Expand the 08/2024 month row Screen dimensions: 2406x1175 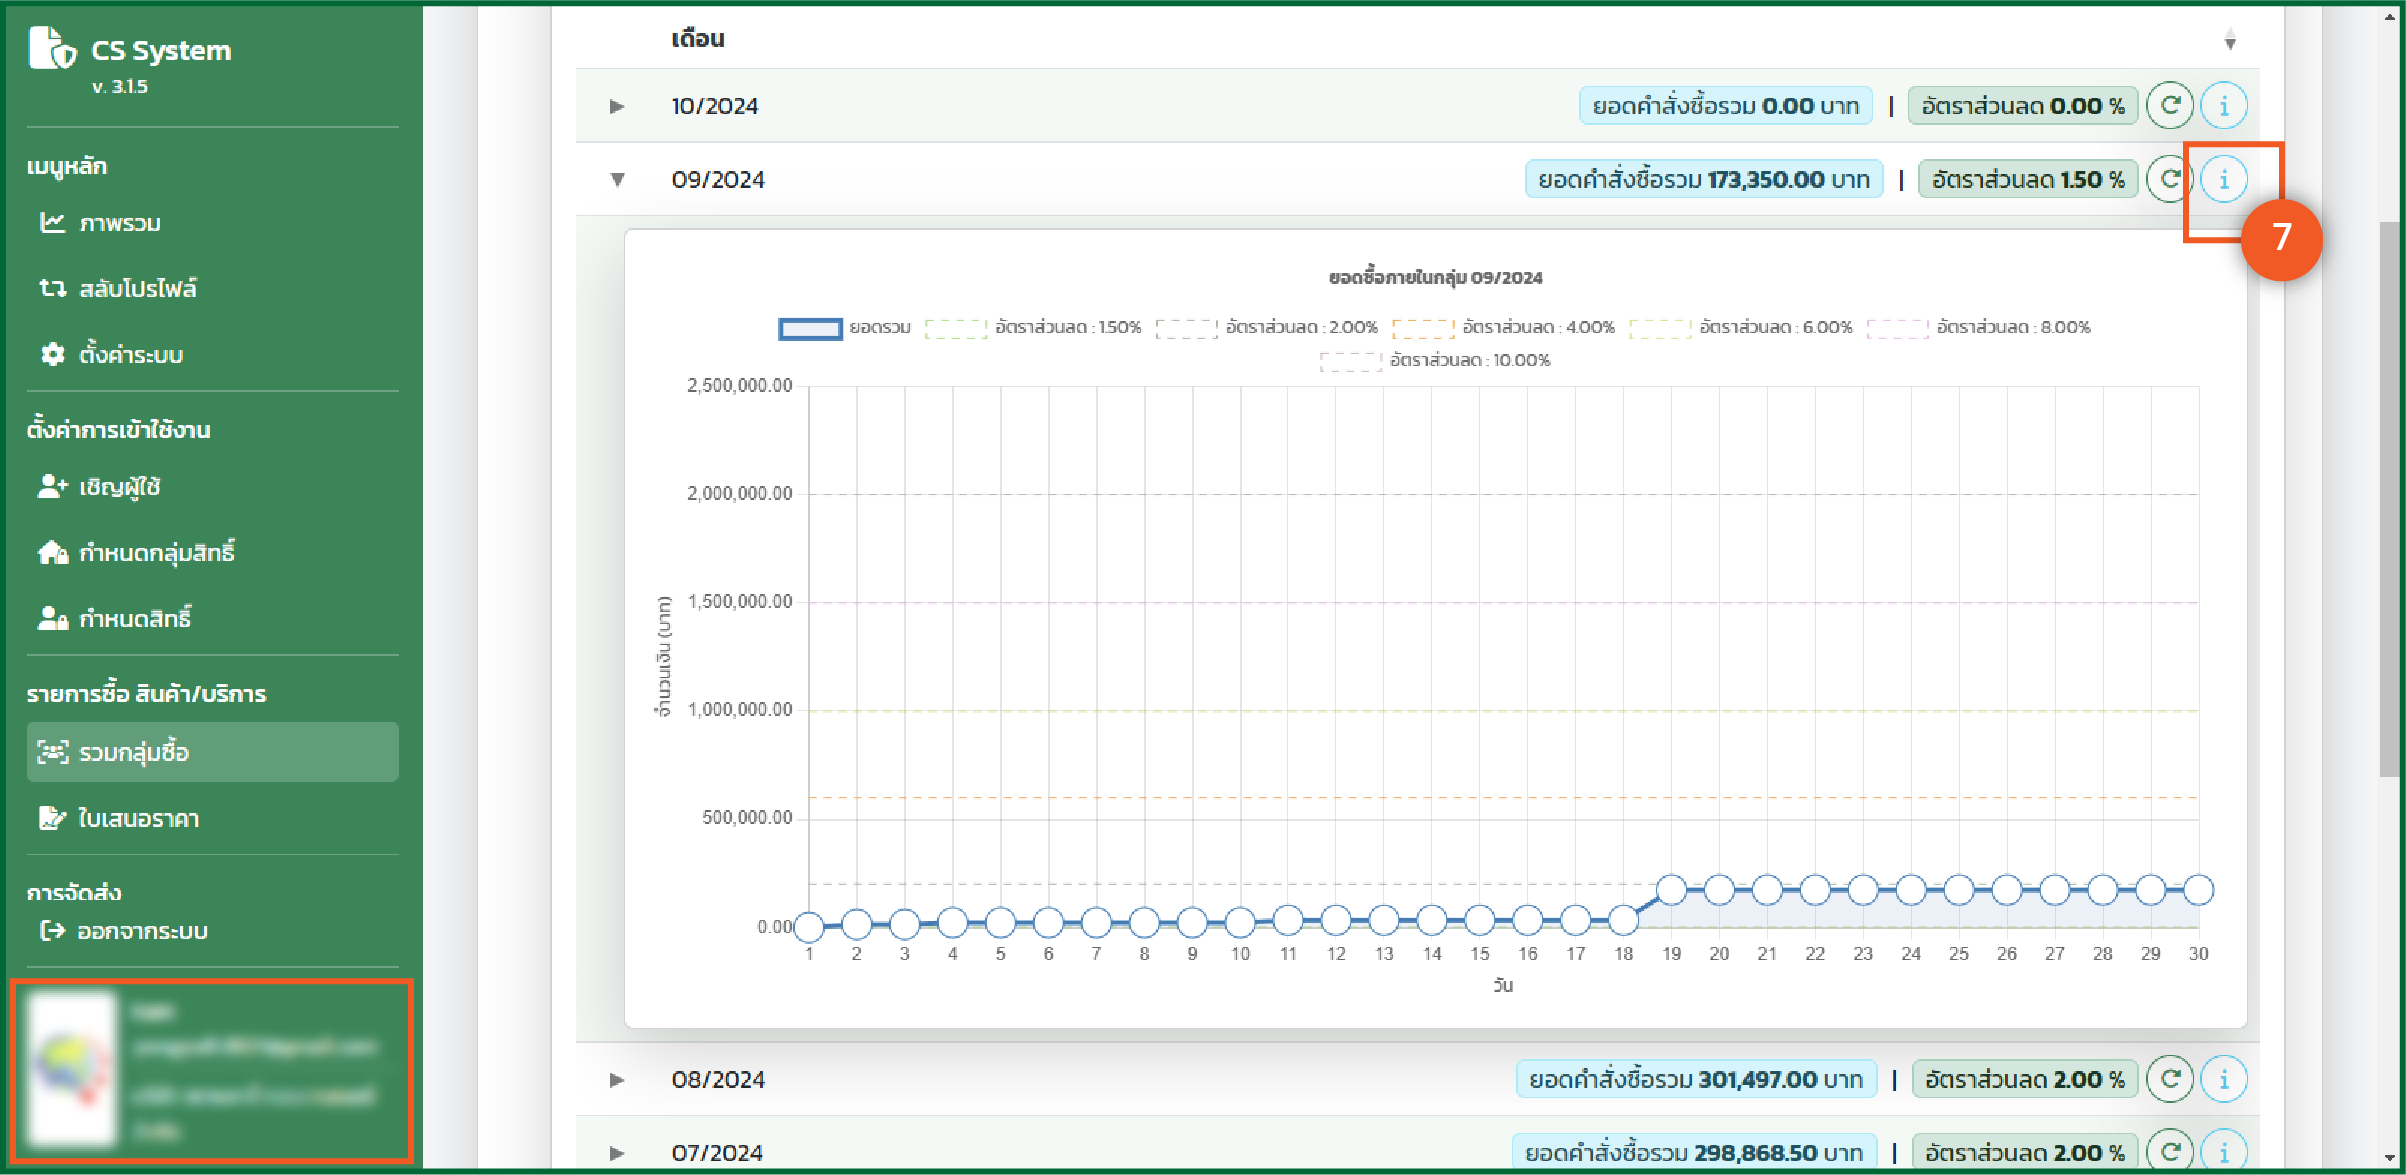tap(617, 1080)
